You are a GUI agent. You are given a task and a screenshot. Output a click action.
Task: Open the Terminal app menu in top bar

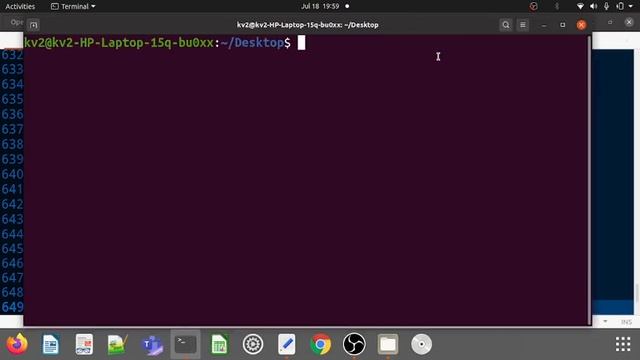pos(73,6)
